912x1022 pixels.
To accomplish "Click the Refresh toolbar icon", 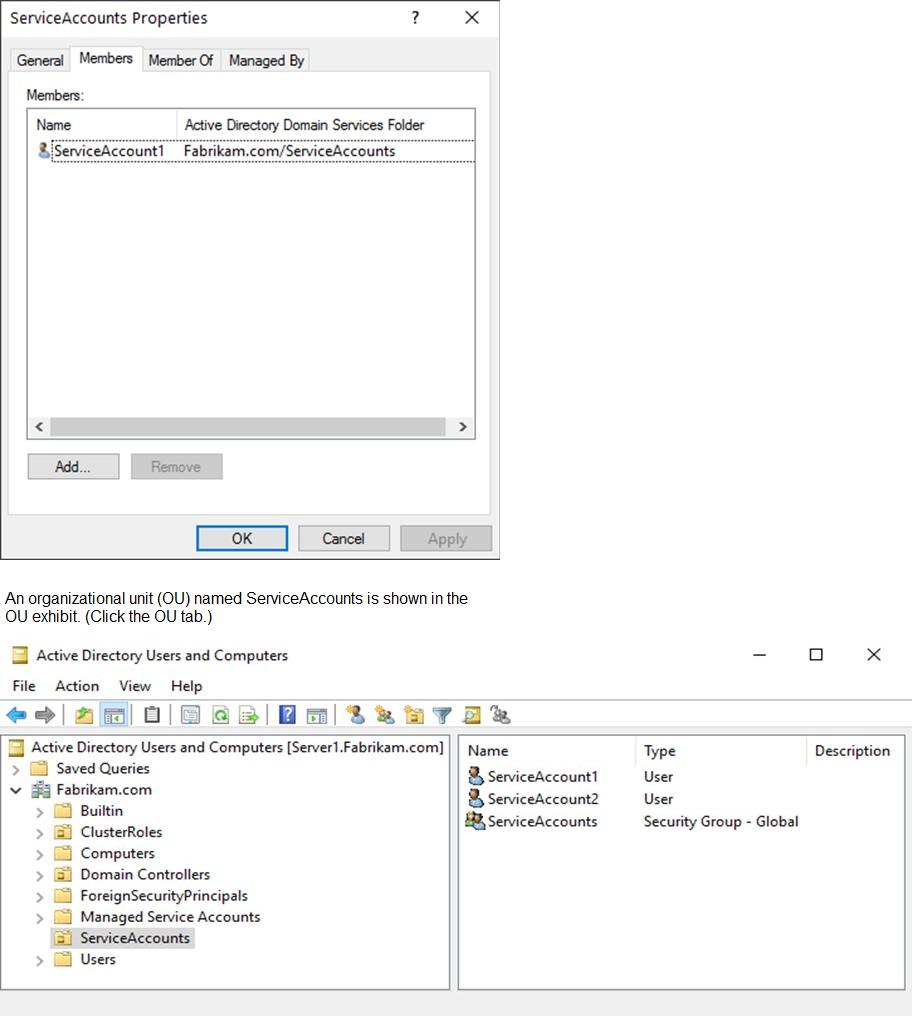I will (221, 716).
